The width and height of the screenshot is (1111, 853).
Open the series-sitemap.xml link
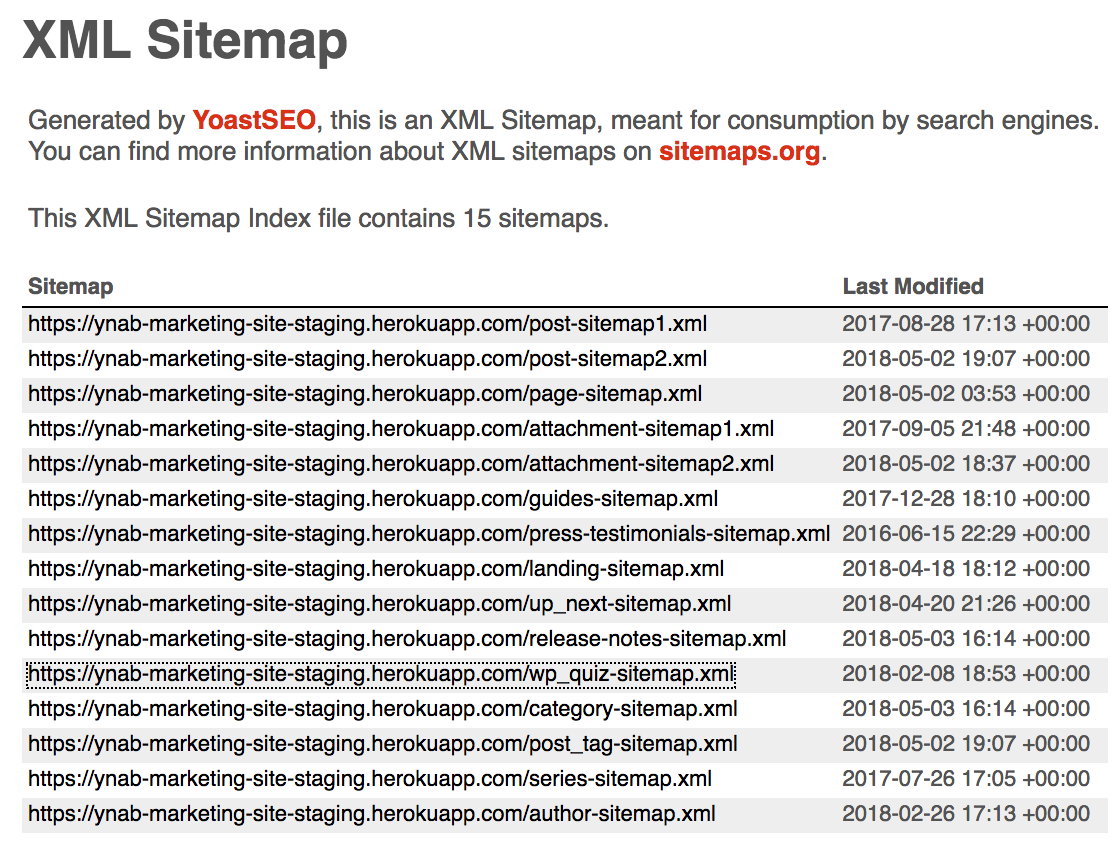click(370, 779)
